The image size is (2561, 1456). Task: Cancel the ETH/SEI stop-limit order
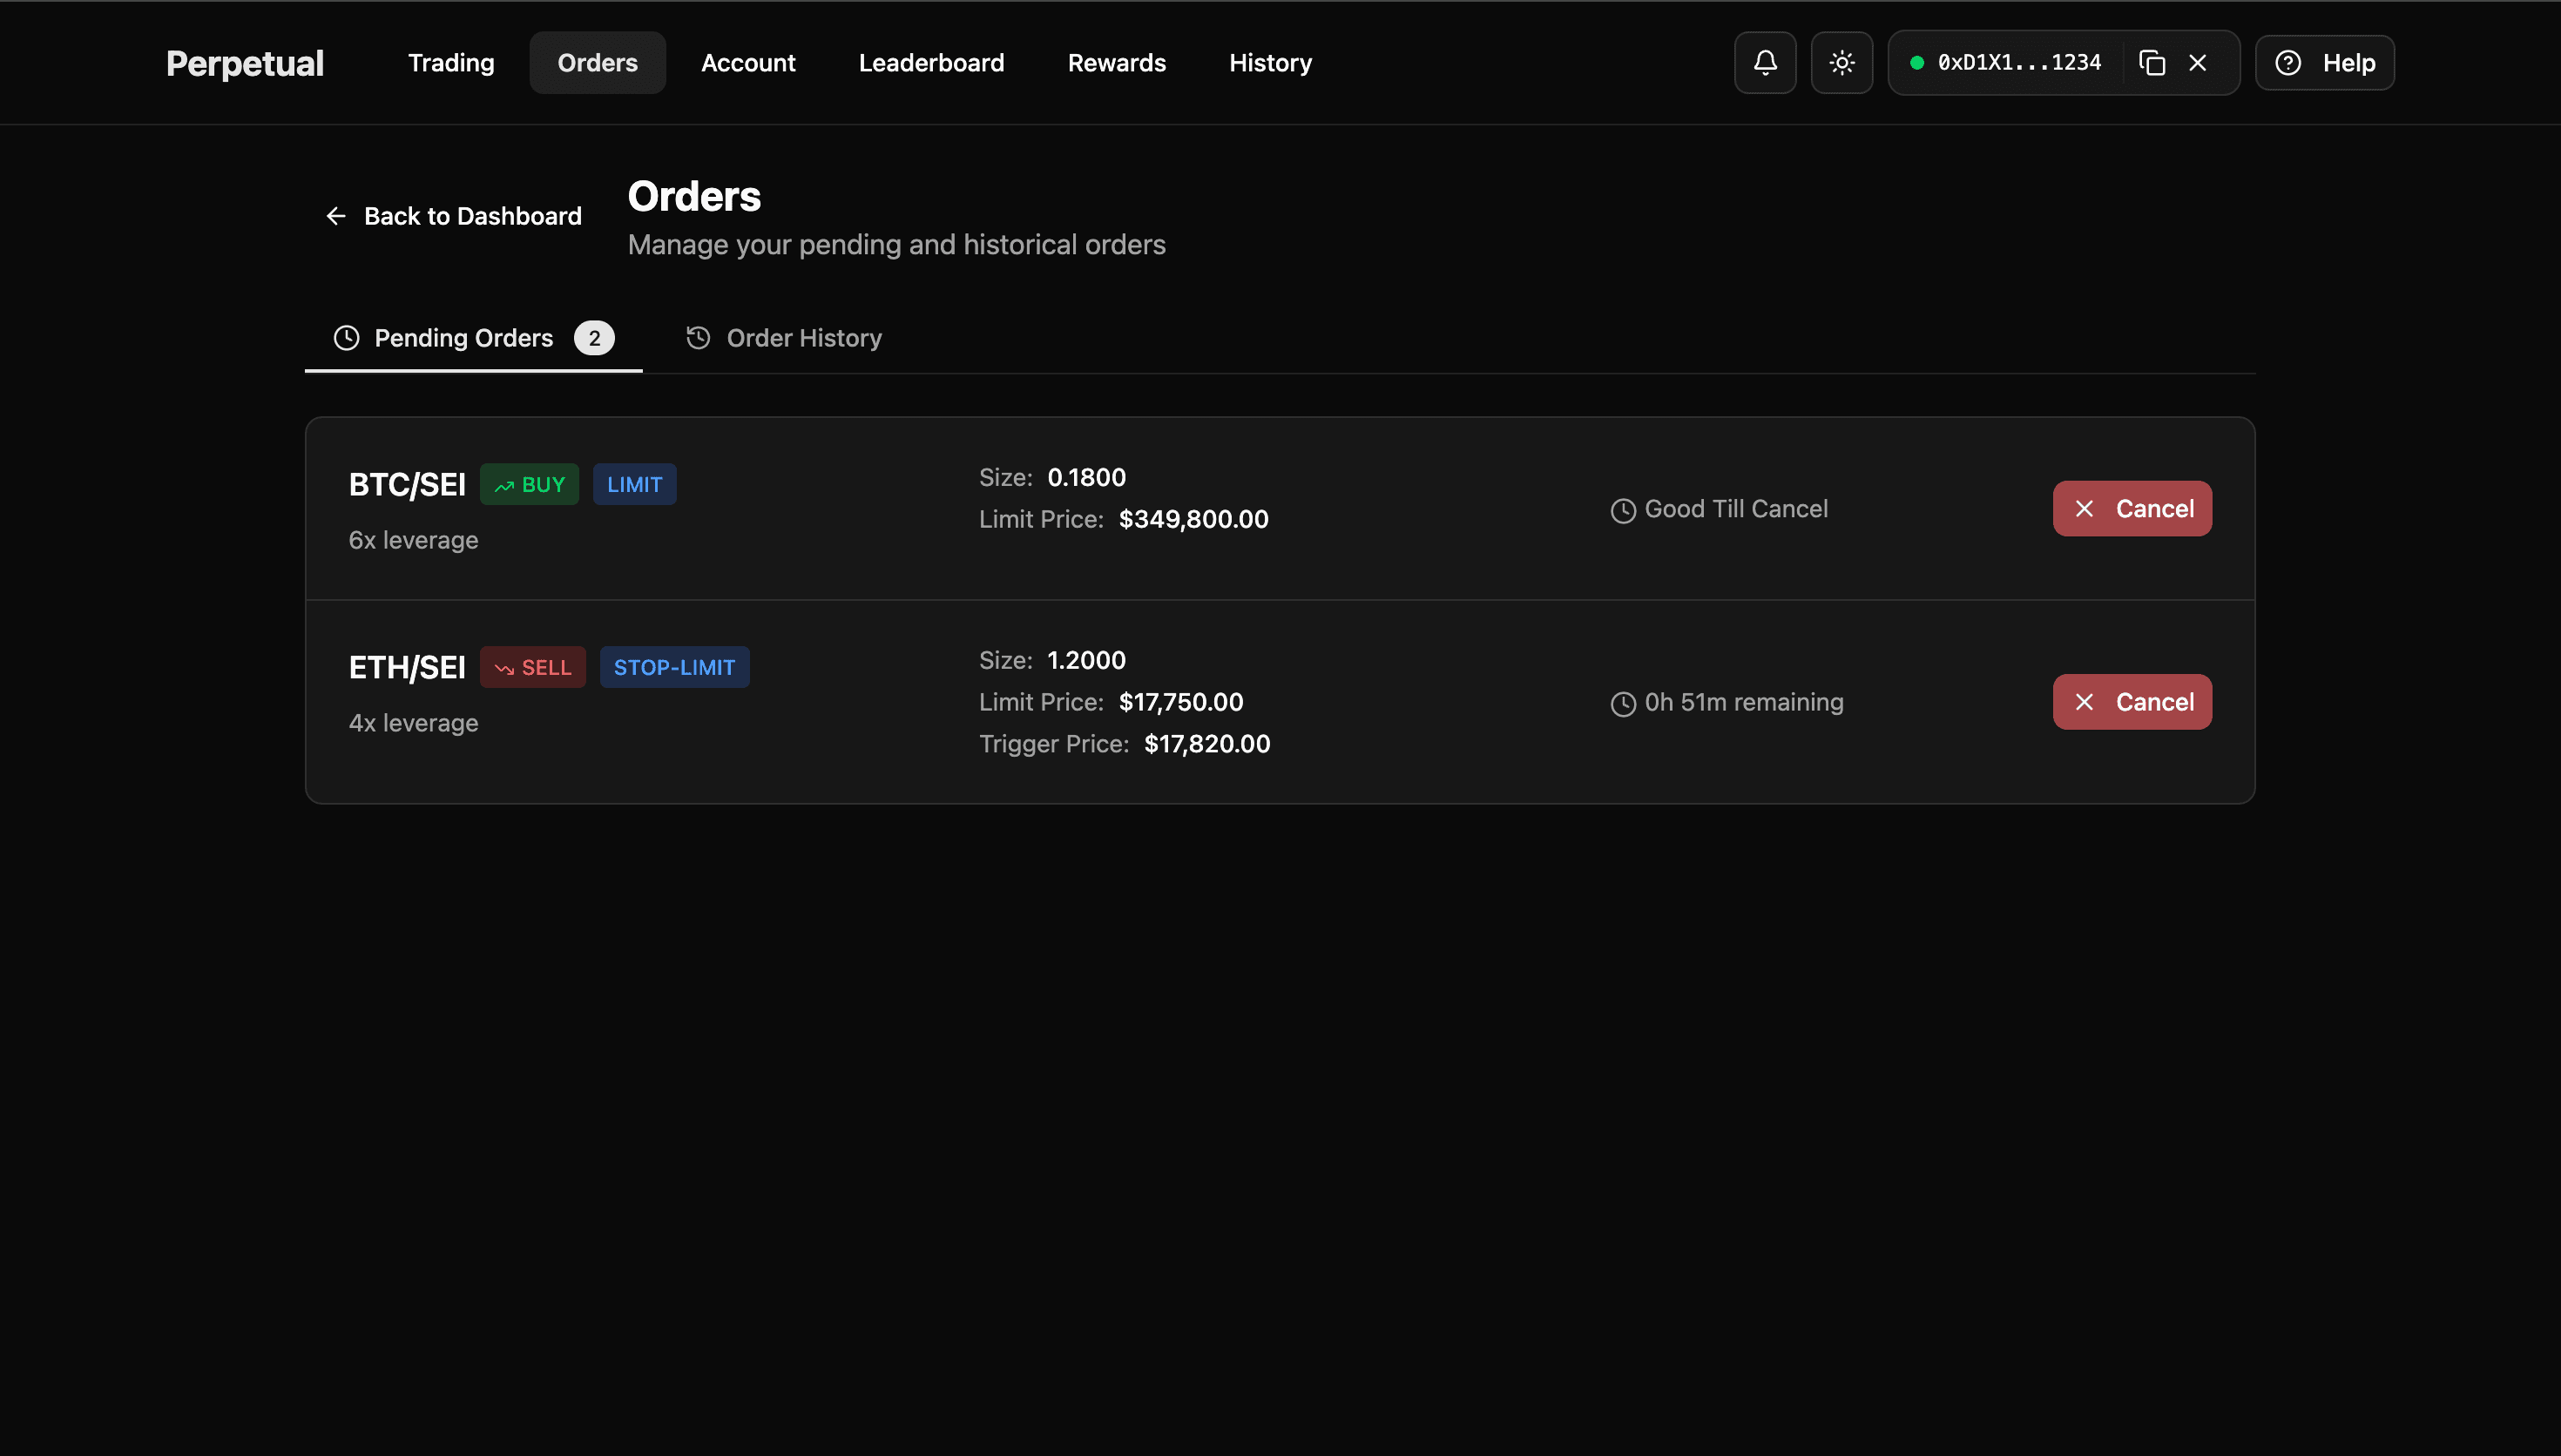pos(2132,702)
